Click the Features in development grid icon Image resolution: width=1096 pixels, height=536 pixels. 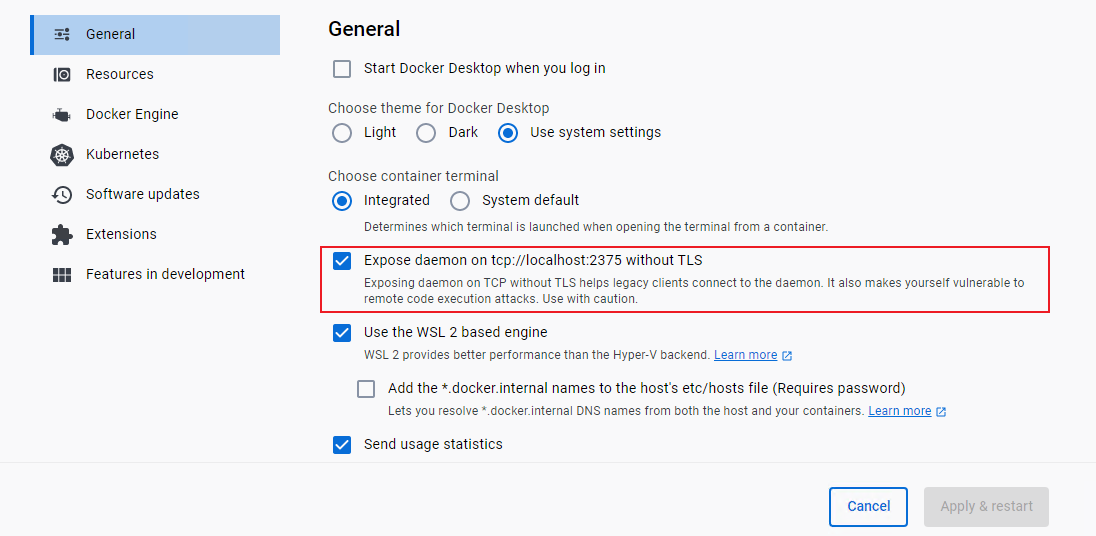[62, 275]
